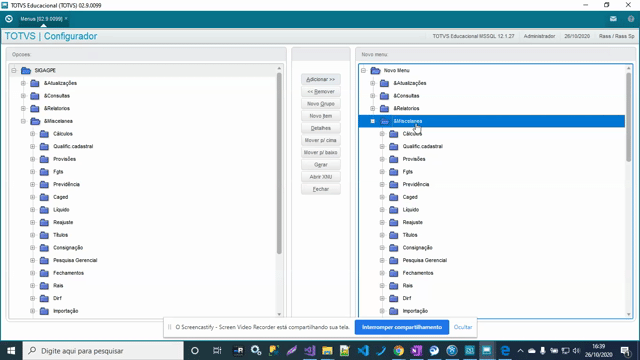
Task: Select the Menus [02.9.0099] tab
Action: (x=41, y=19)
